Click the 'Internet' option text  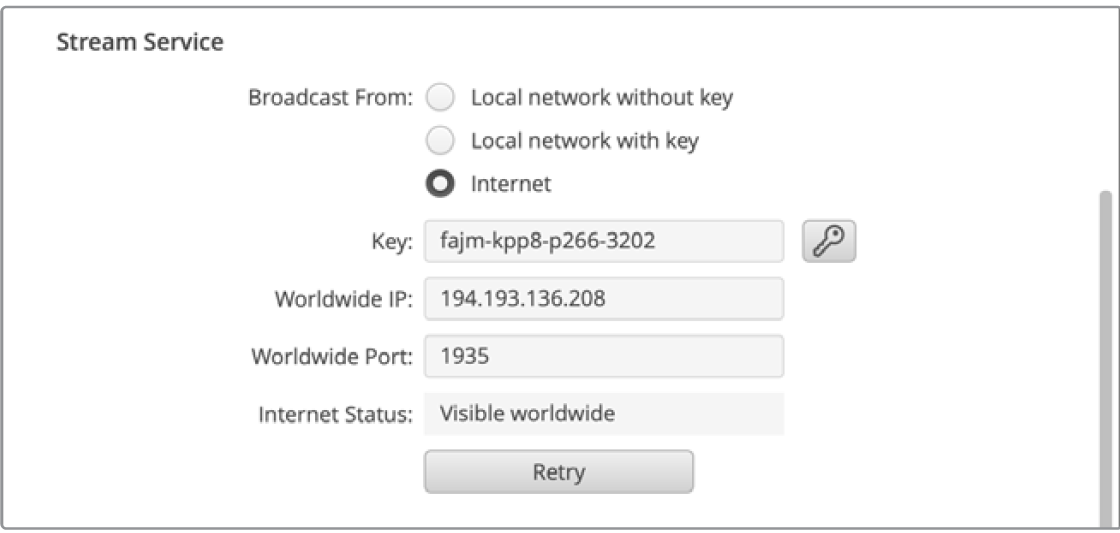(x=511, y=184)
